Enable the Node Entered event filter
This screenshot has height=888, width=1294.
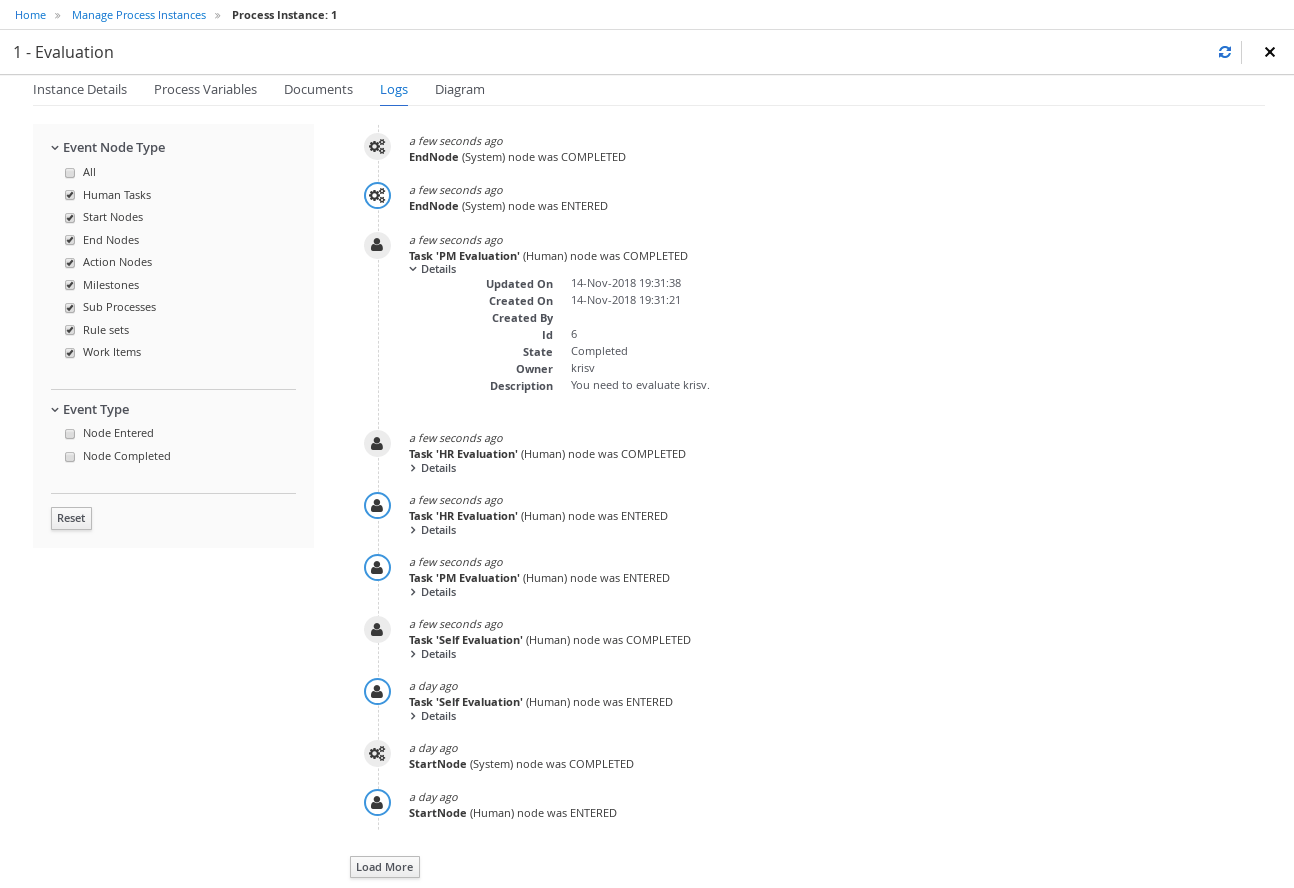pyautogui.click(x=70, y=434)
